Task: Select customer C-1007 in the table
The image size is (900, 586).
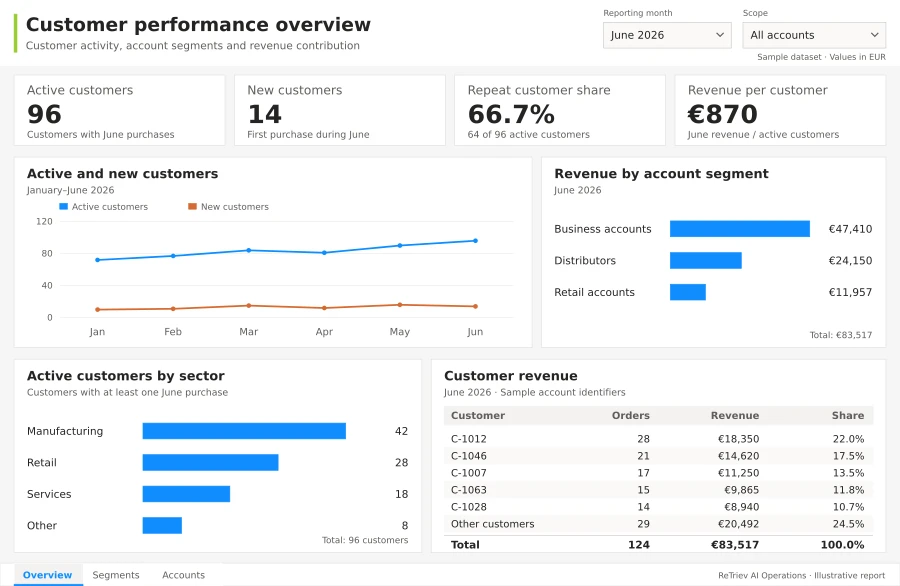Action: coord(468,473)
